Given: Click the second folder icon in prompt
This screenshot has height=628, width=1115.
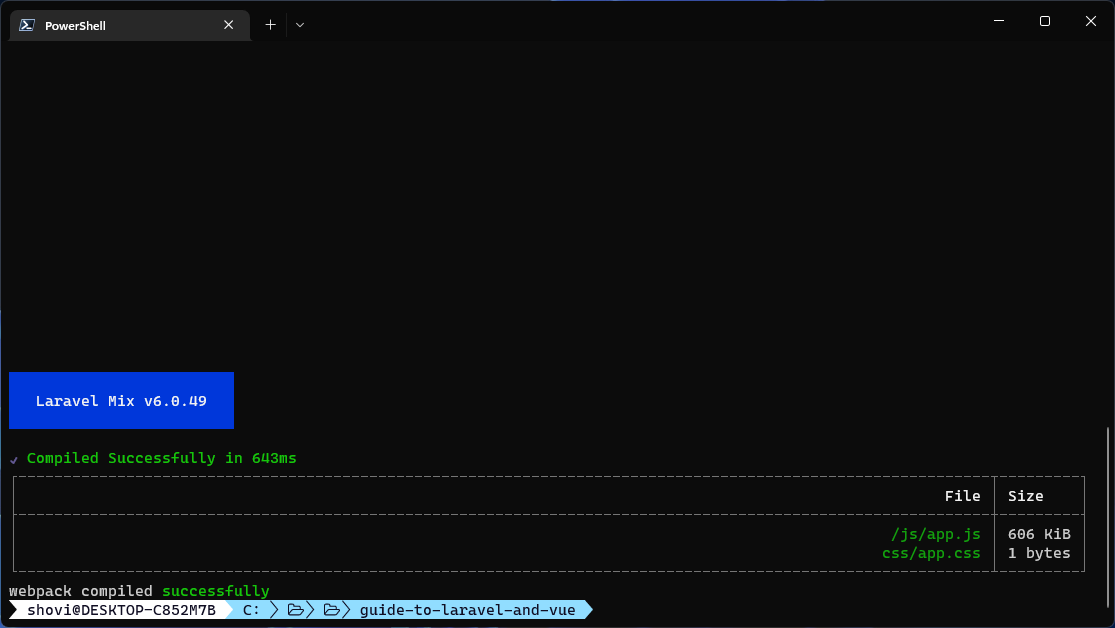Looking at the screenshot, I should pos(331,610).
